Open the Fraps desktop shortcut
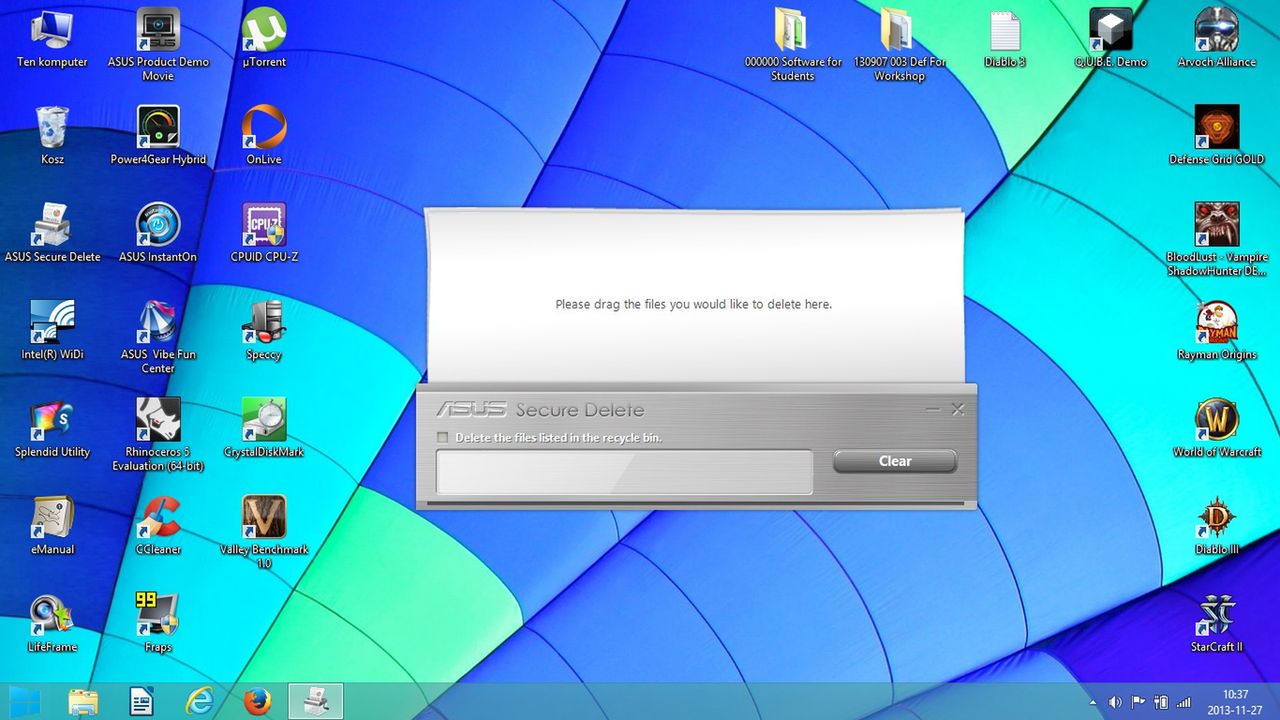This screenshot has height=720, width=1280. tap(158, 623)
